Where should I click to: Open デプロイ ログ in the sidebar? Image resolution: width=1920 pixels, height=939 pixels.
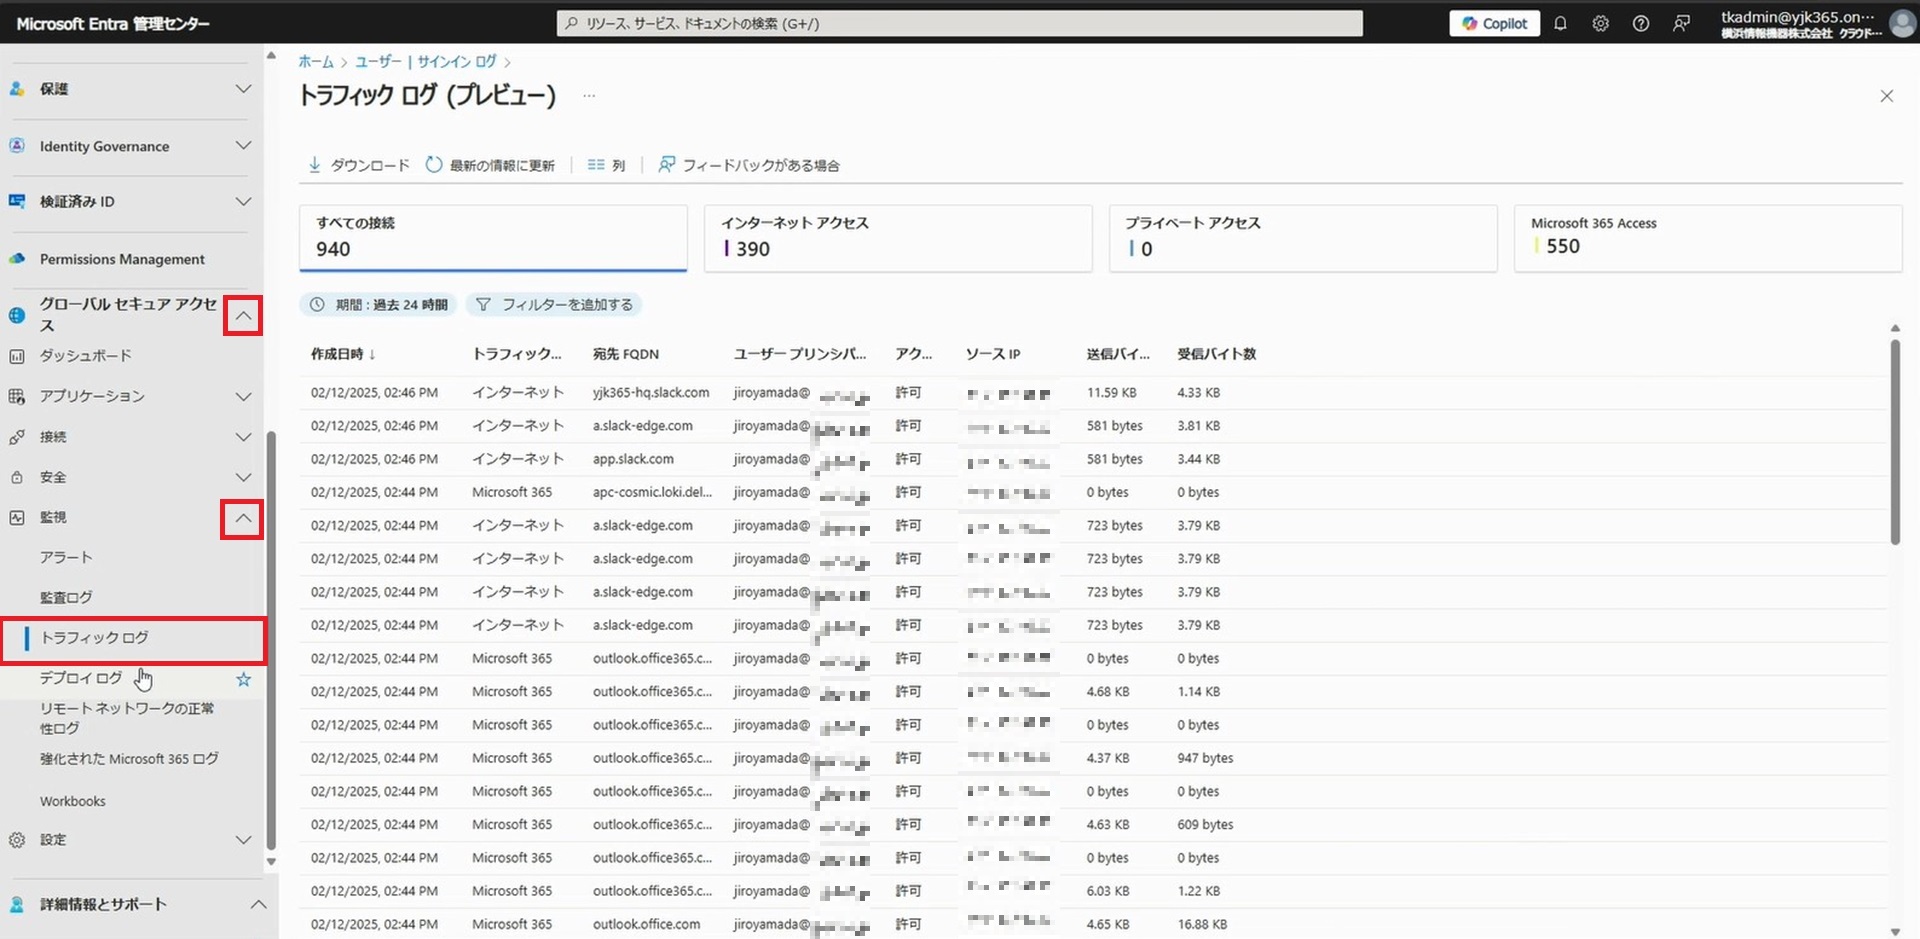[81, 678]
